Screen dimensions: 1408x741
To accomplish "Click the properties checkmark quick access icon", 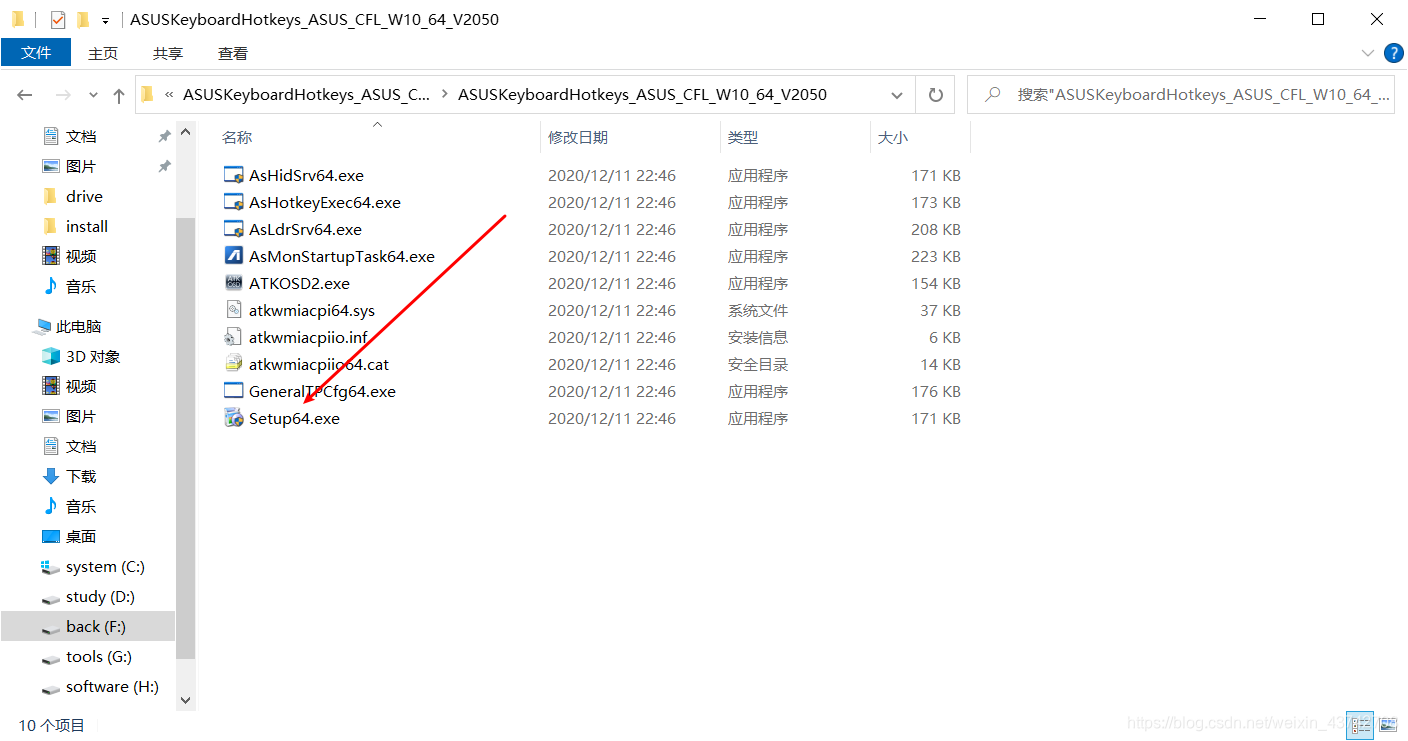I will [x=58, y=19].
